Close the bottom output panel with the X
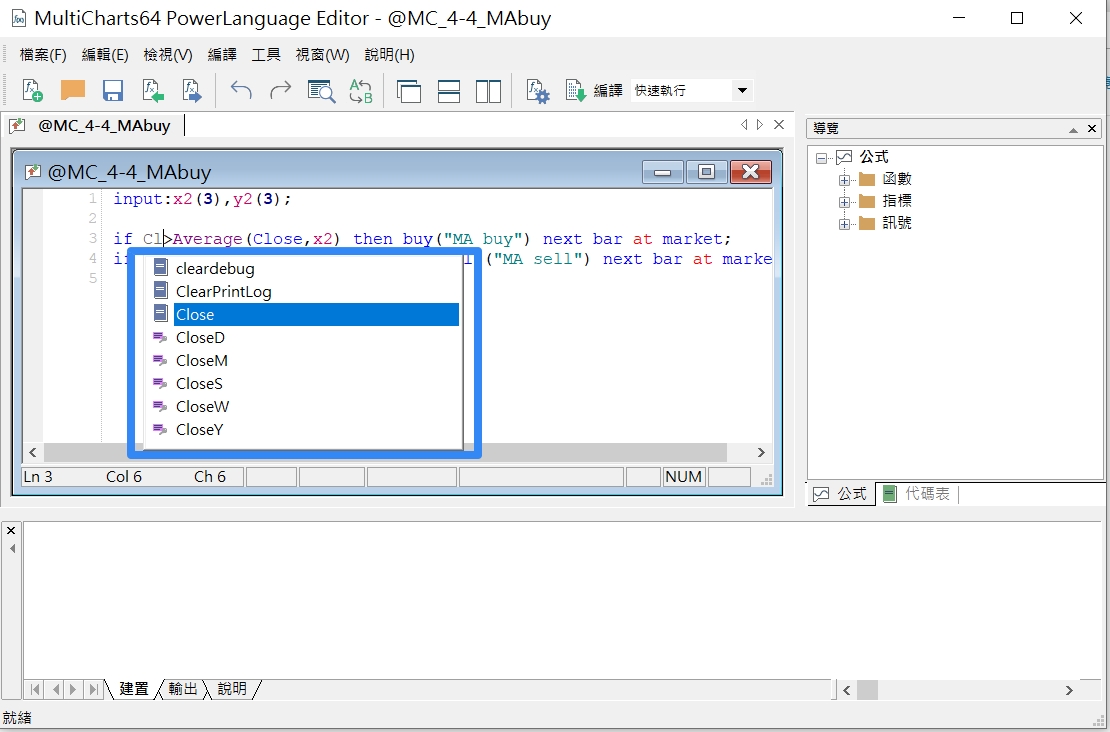The width and height of the screenshot is (1110, 732). (11, 530)
